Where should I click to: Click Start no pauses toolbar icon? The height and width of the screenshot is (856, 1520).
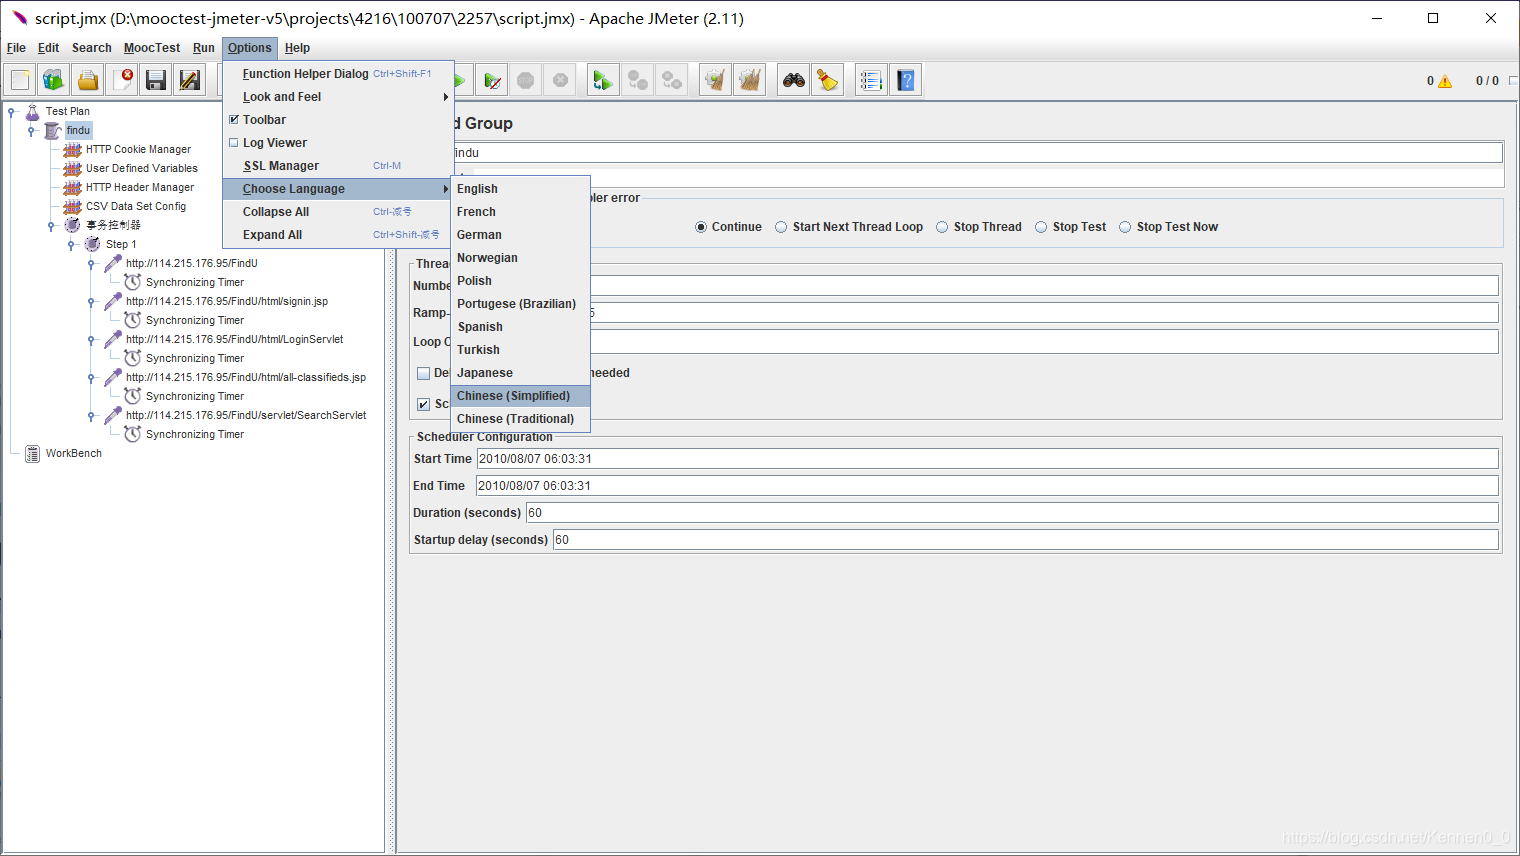tap(492, 80)
